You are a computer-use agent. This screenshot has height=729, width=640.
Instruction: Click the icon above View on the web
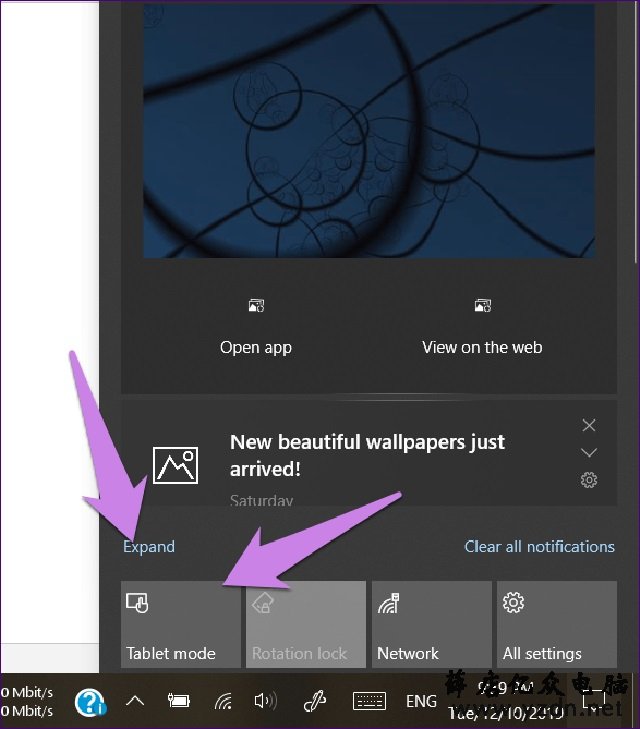point(482,305)
